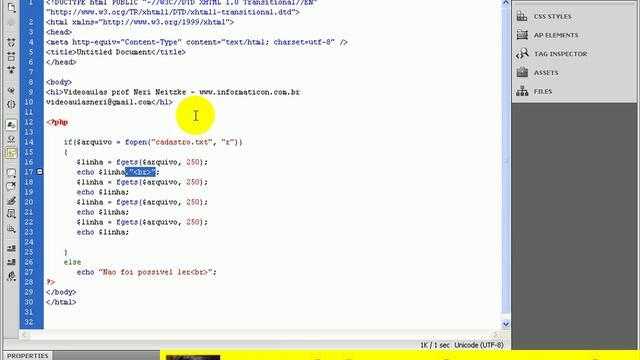Click the echo $linha; on line 23
Image resolution: width=640 pixels, height=360 pixels.
(x=103, y=232)
